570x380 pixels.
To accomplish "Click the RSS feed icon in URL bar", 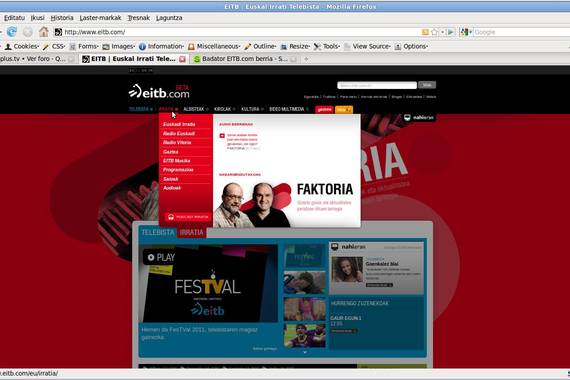I will [425, 32].
